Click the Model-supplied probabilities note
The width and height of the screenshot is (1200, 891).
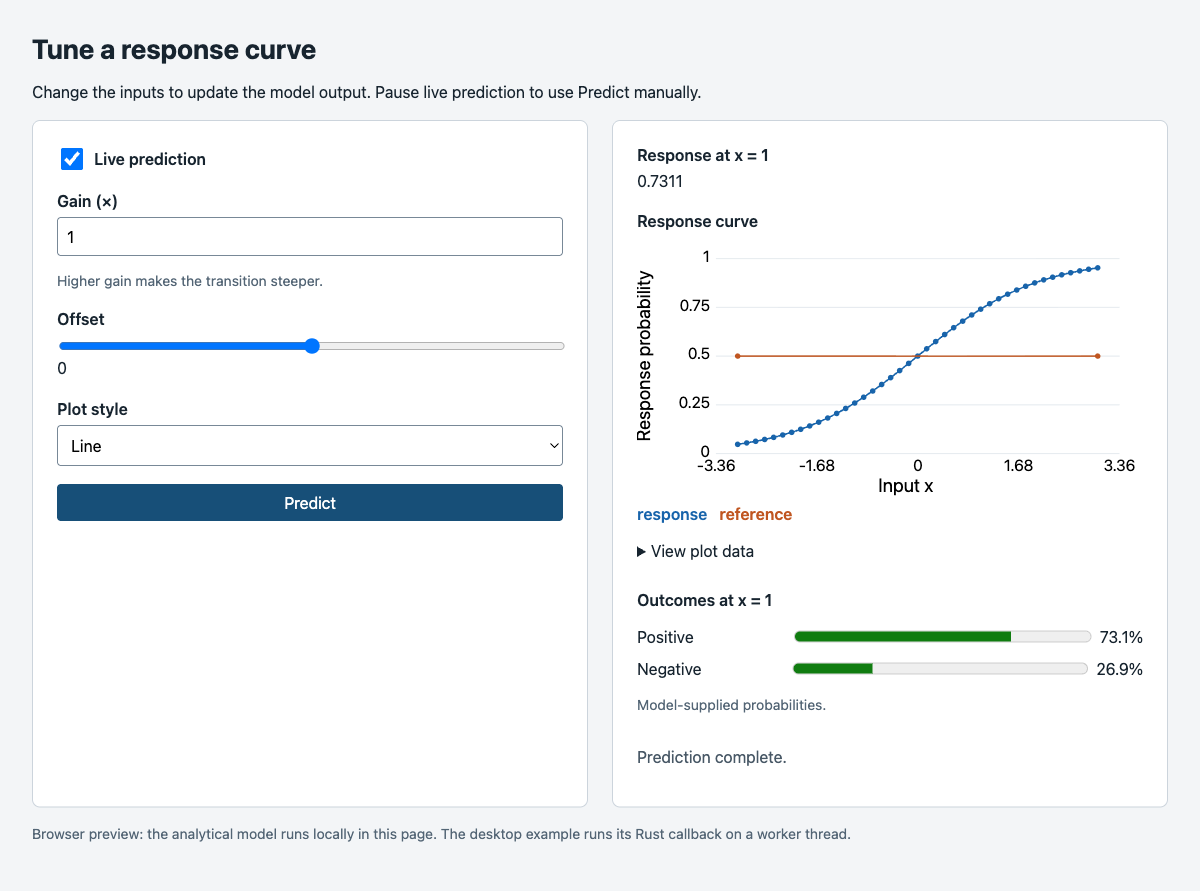coord(731,705)
